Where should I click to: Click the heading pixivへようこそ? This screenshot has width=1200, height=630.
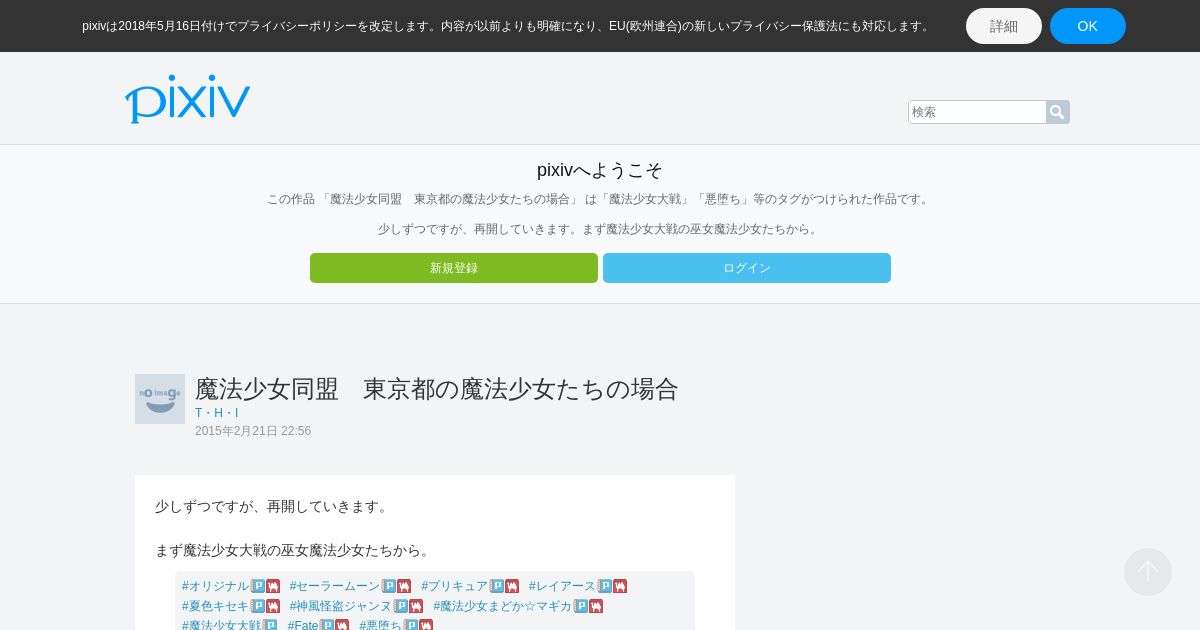[600, 170]
